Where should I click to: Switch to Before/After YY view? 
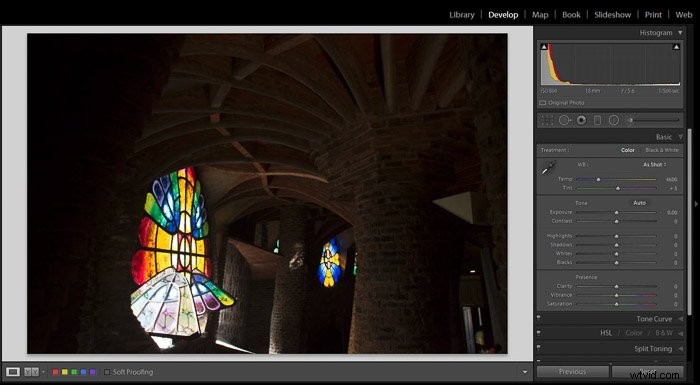click(x=31, y=372)
